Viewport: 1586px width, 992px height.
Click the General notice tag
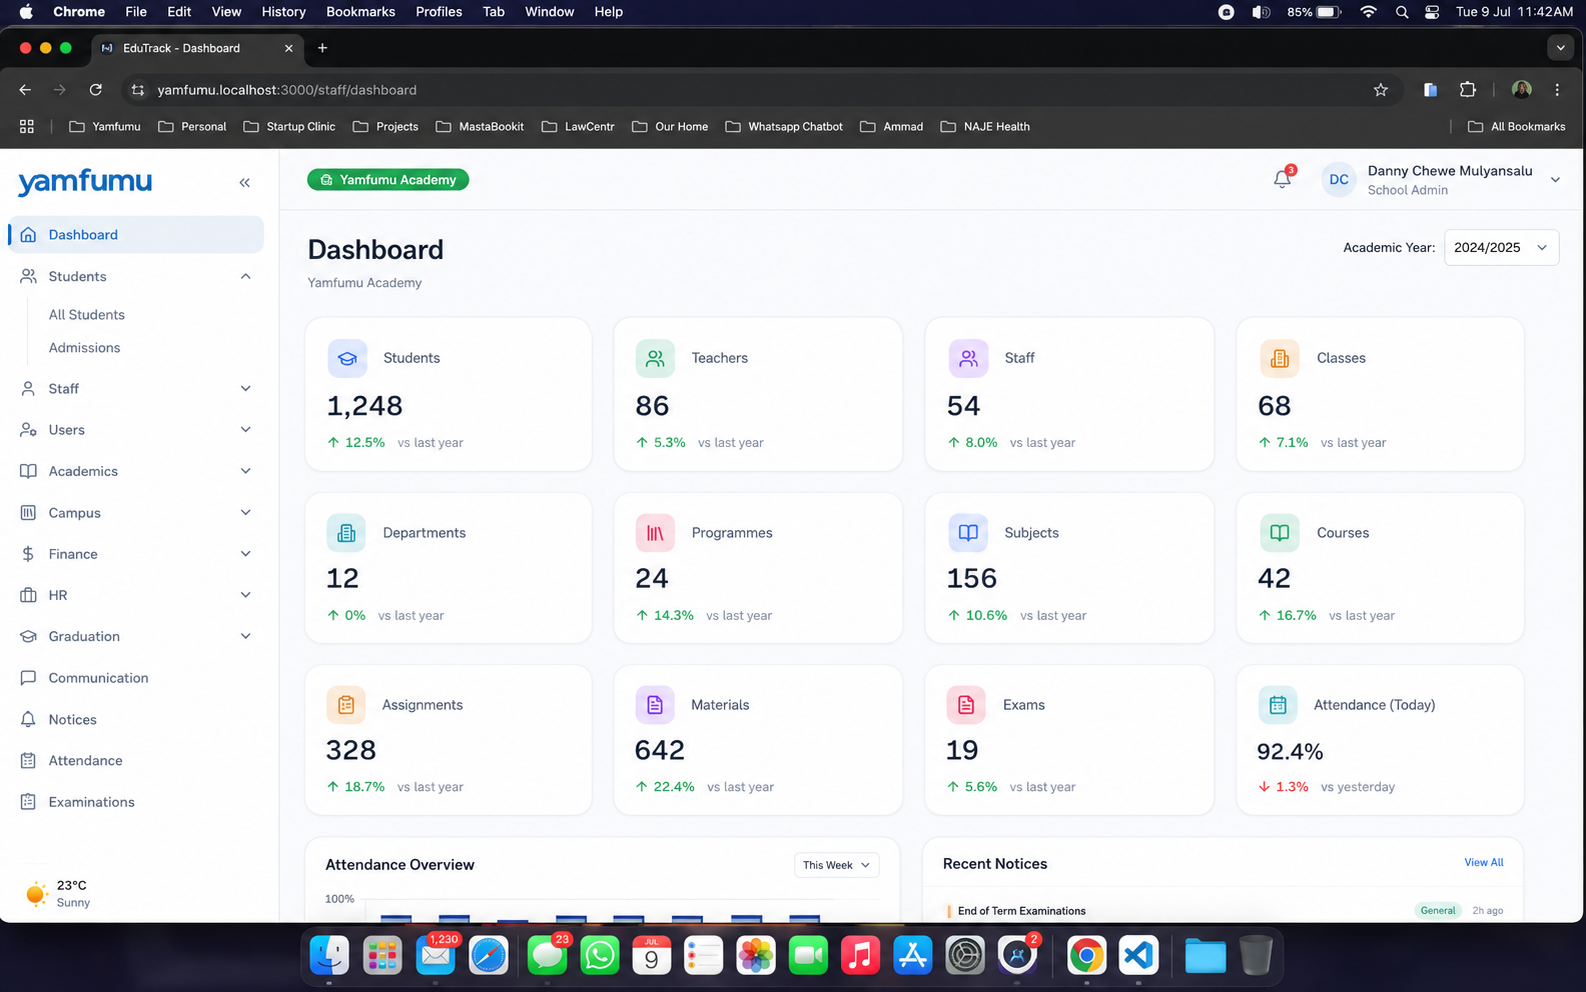1438,911
